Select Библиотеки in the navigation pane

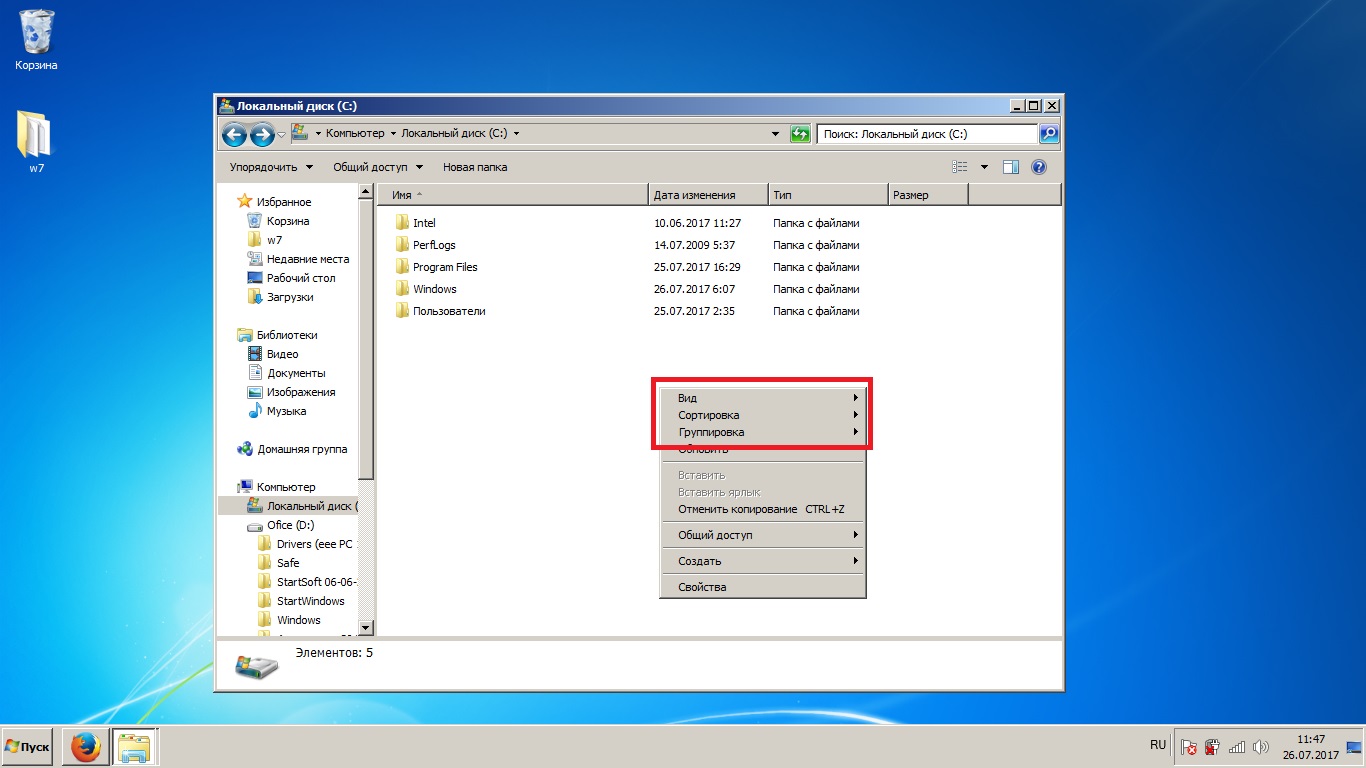277,335
